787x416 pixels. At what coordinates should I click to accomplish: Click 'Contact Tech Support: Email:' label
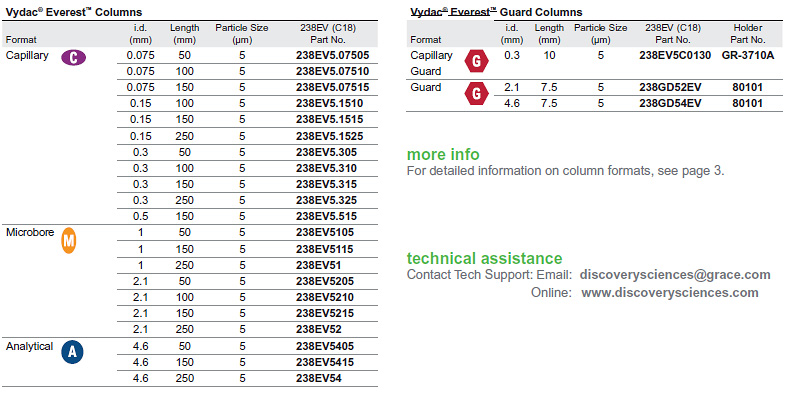point(489,274)
